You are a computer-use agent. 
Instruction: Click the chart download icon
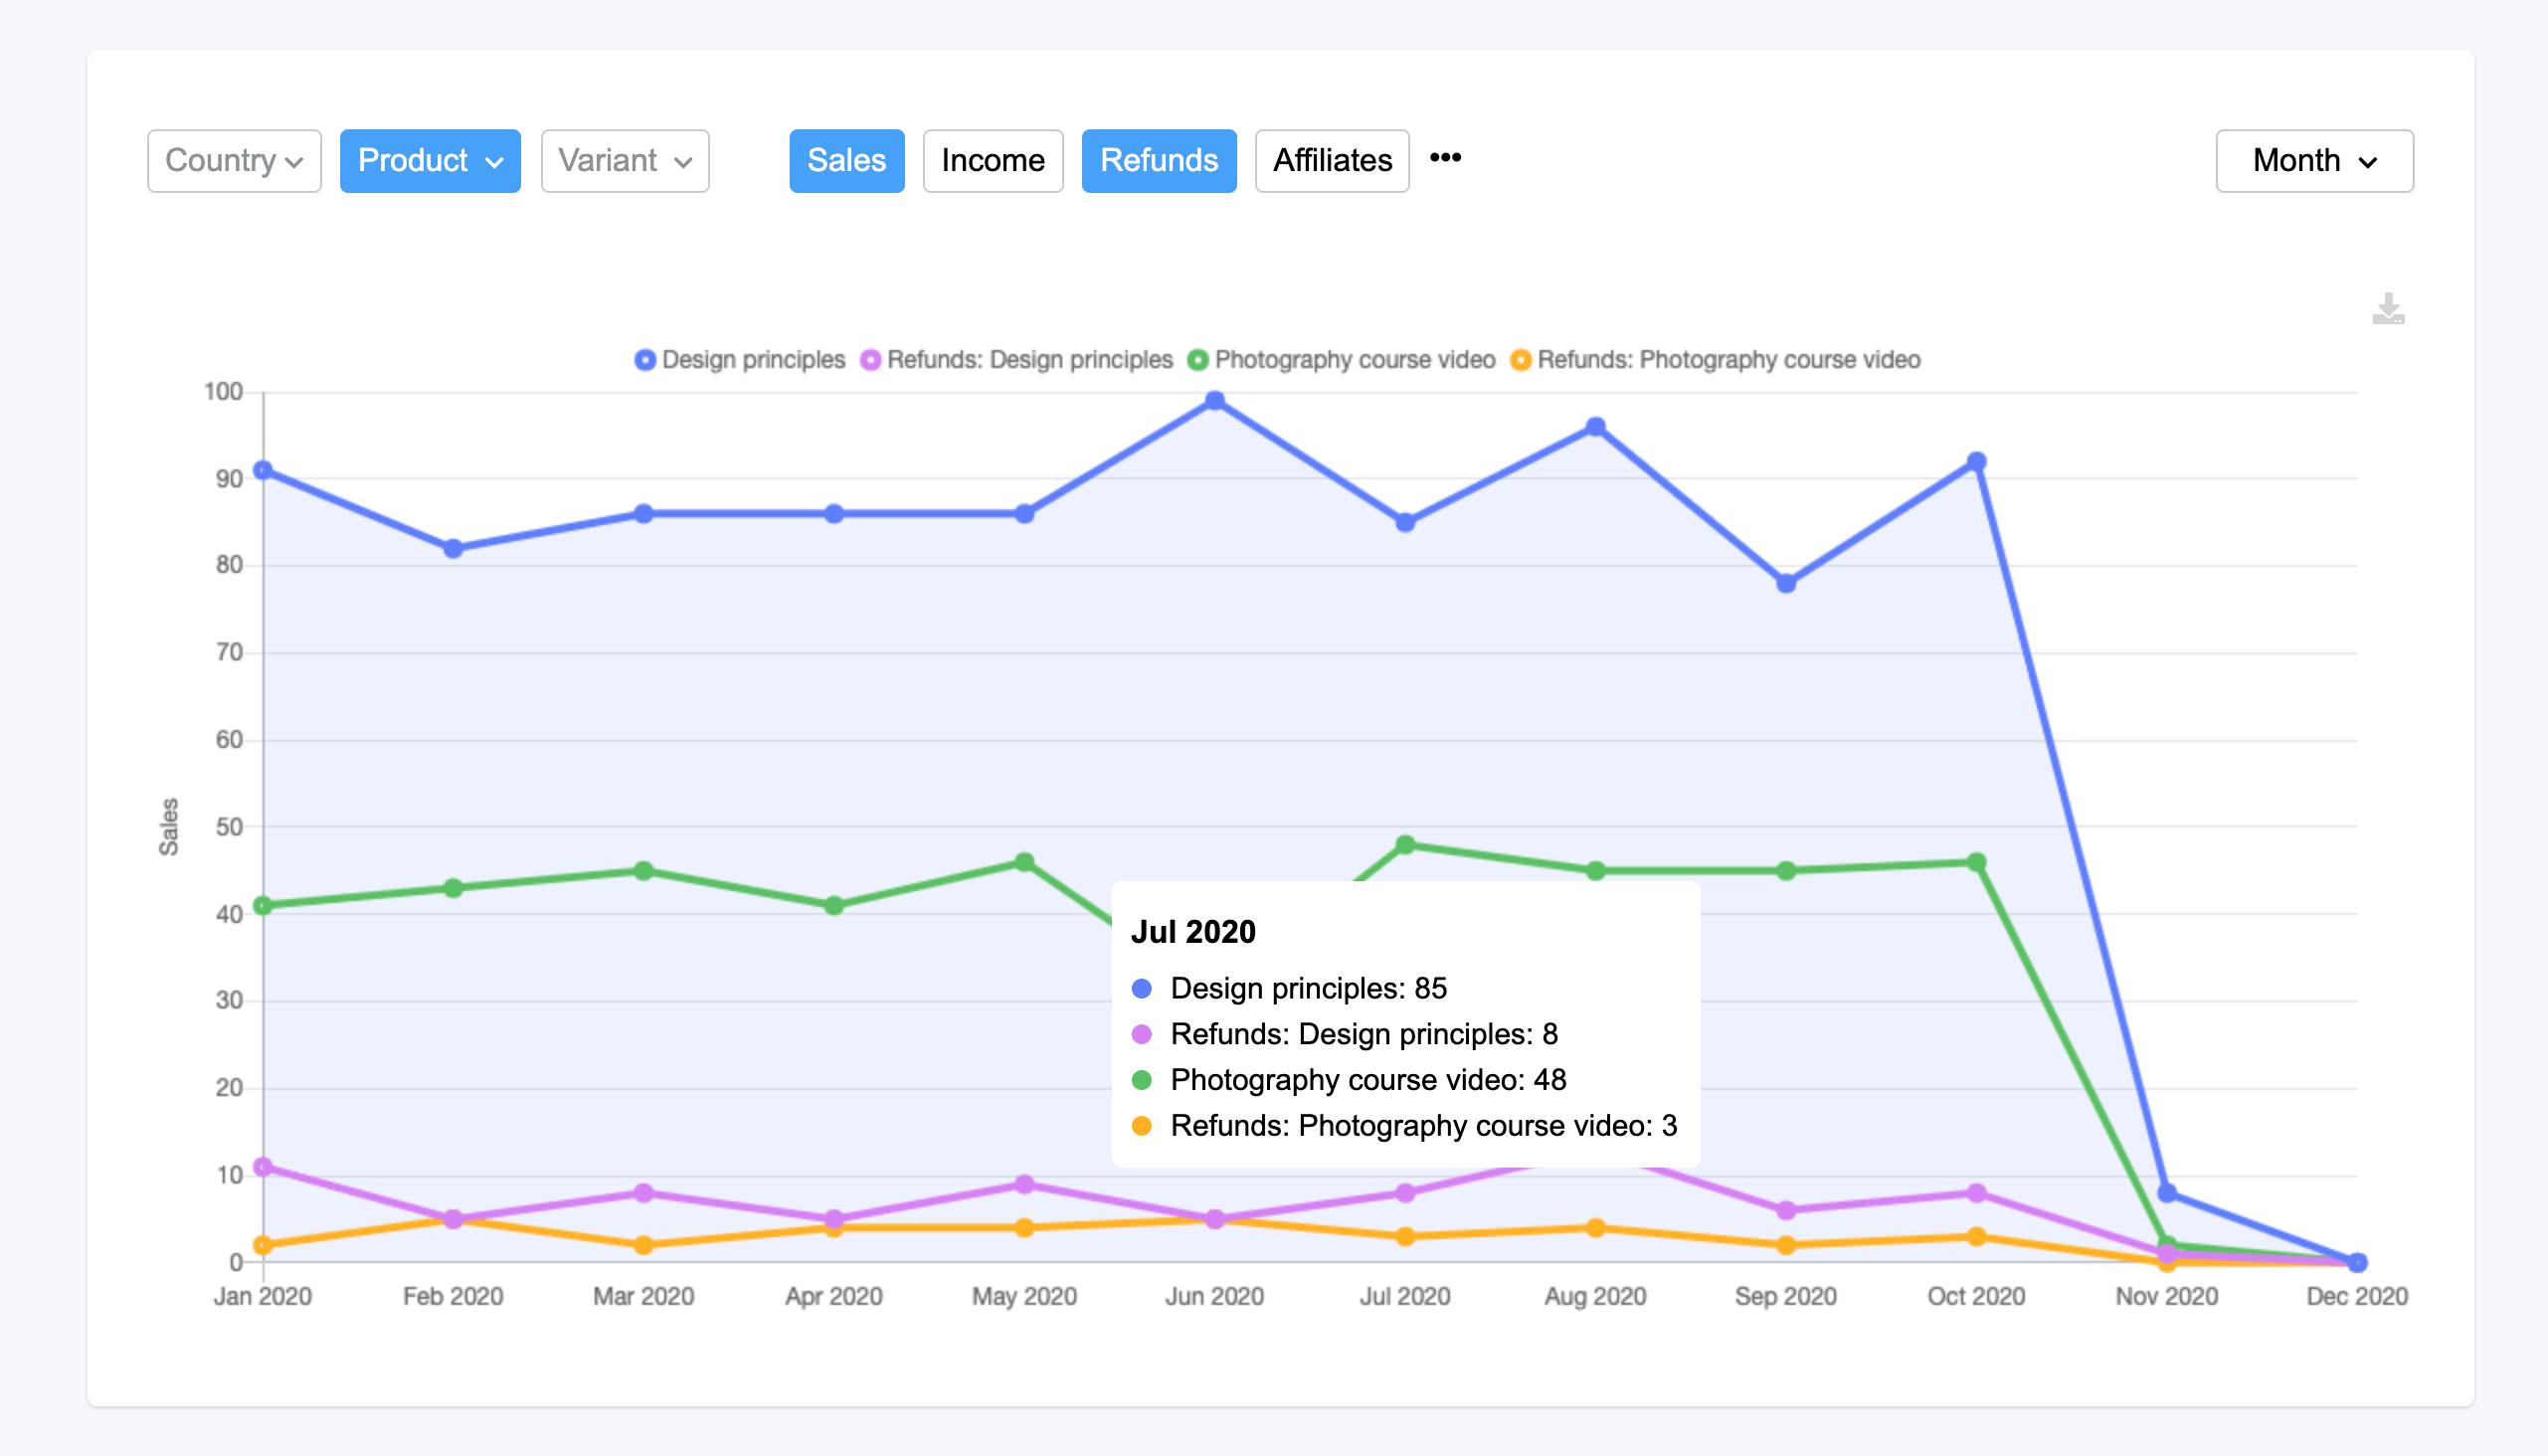2388,307
